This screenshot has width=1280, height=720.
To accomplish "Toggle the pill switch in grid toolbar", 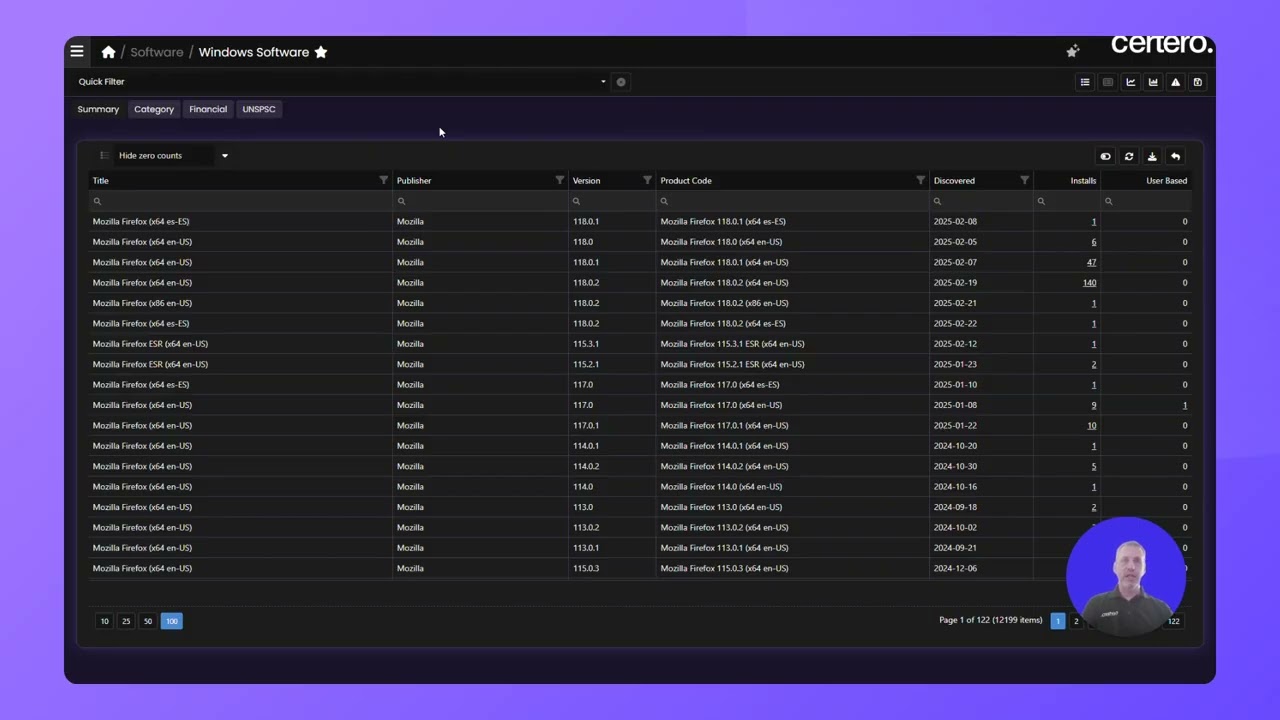I will coord(1105,156).
